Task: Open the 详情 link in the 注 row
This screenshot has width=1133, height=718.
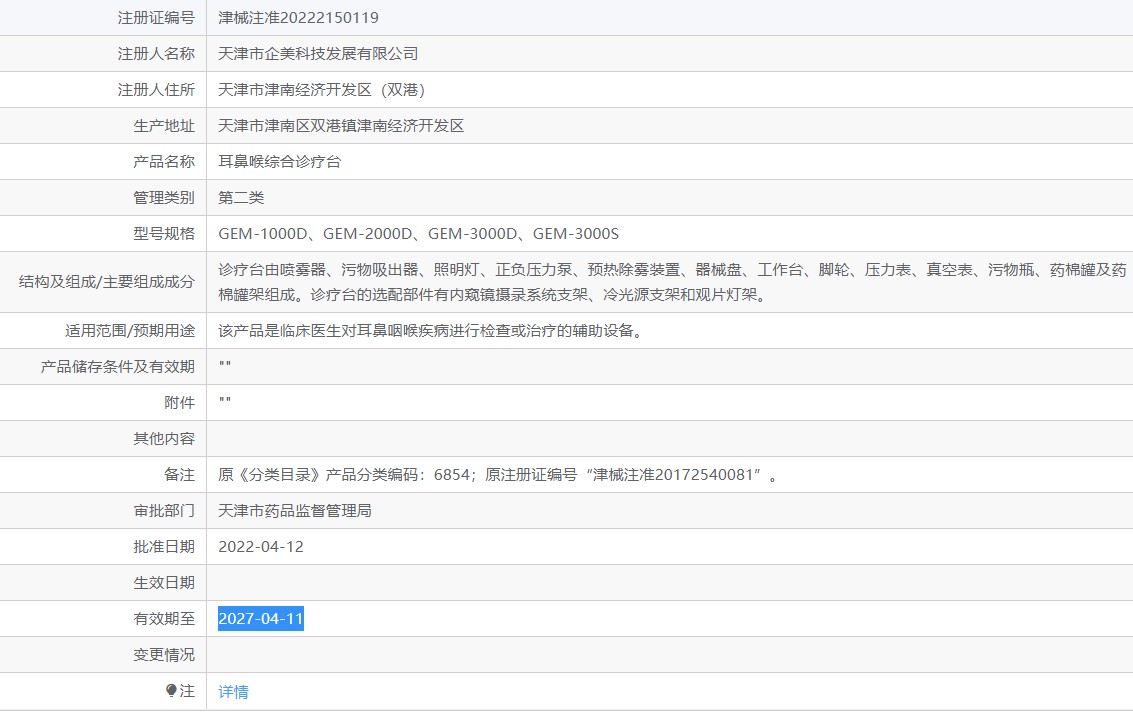Action: pyautogui.click(x=233, y=692)
